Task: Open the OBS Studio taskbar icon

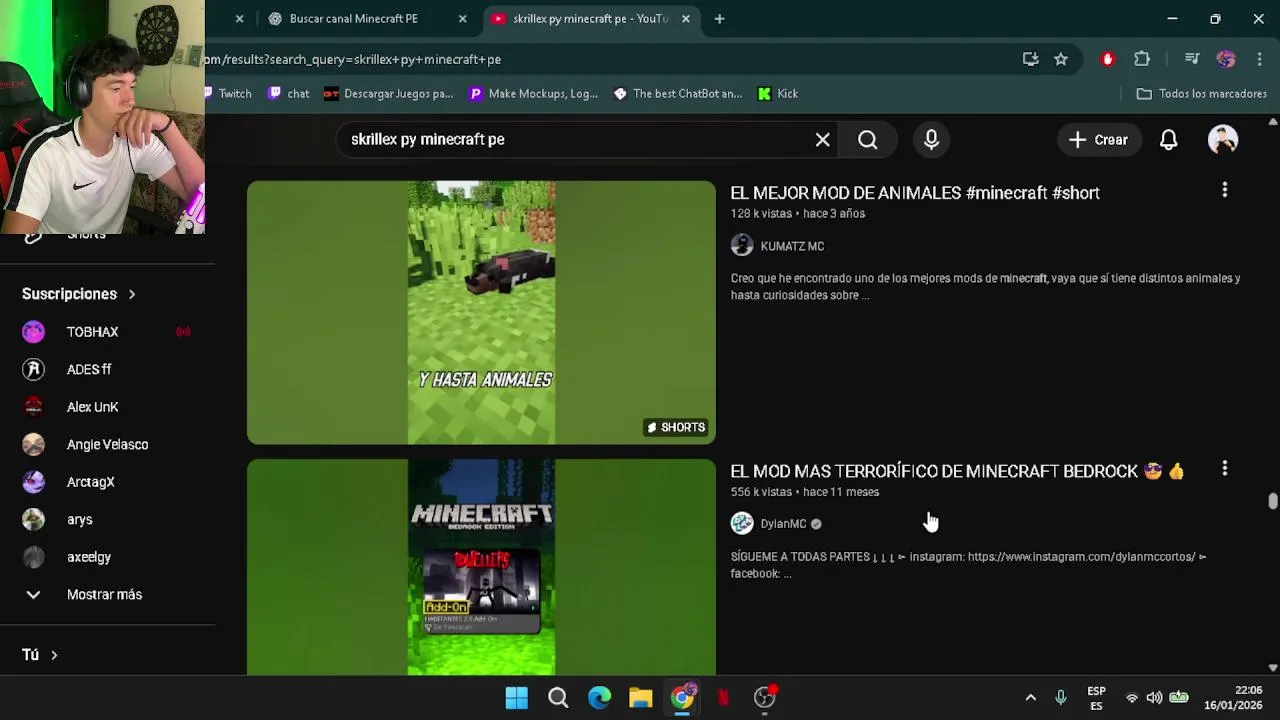Action: pyautogui.click(x=765, y=698)
